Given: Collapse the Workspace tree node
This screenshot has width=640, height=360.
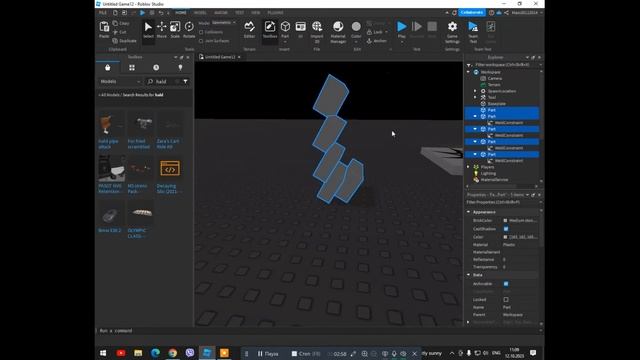Looking at the screenshot, I should 469,72.
